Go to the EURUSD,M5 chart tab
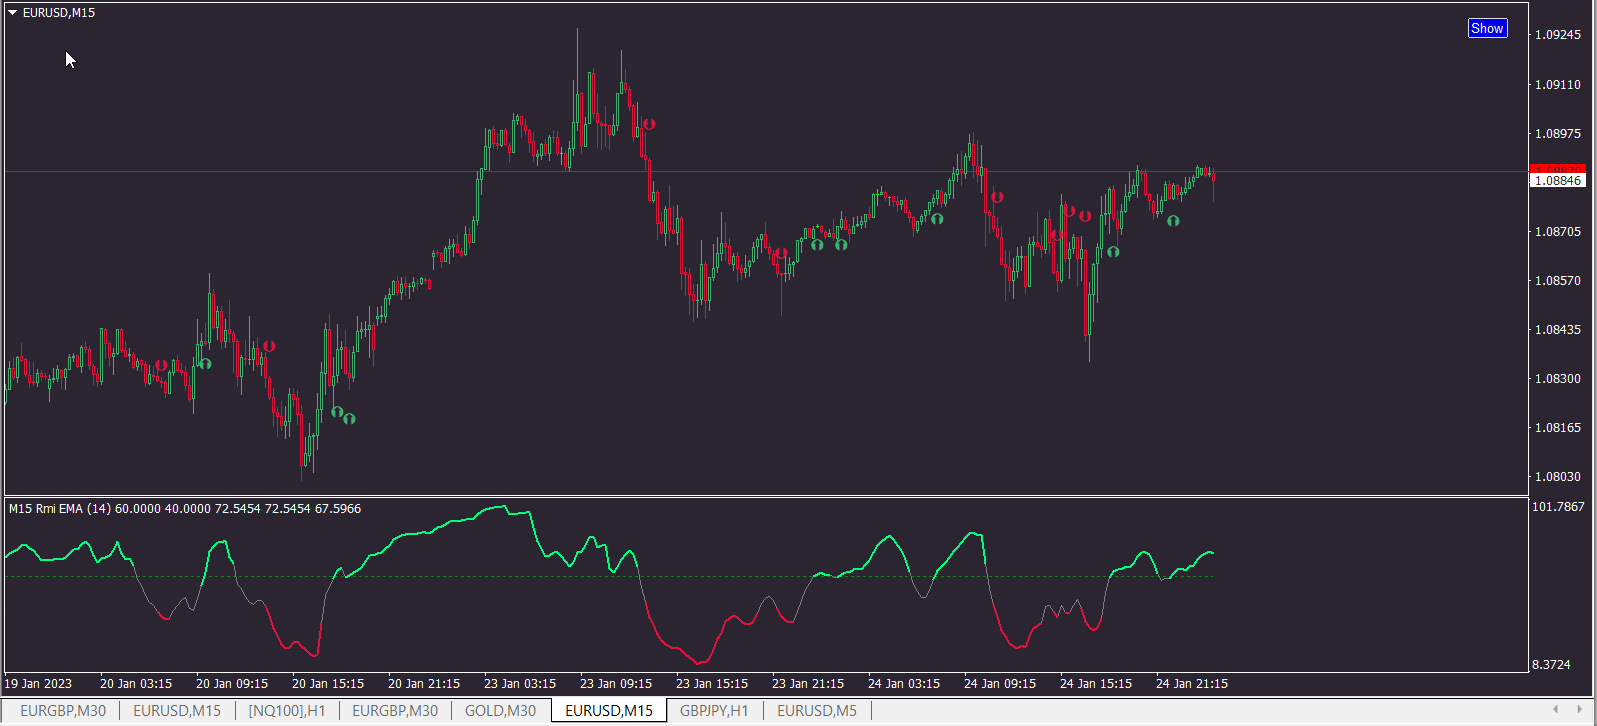This screenshot has width=1597, height=726. 817,711
